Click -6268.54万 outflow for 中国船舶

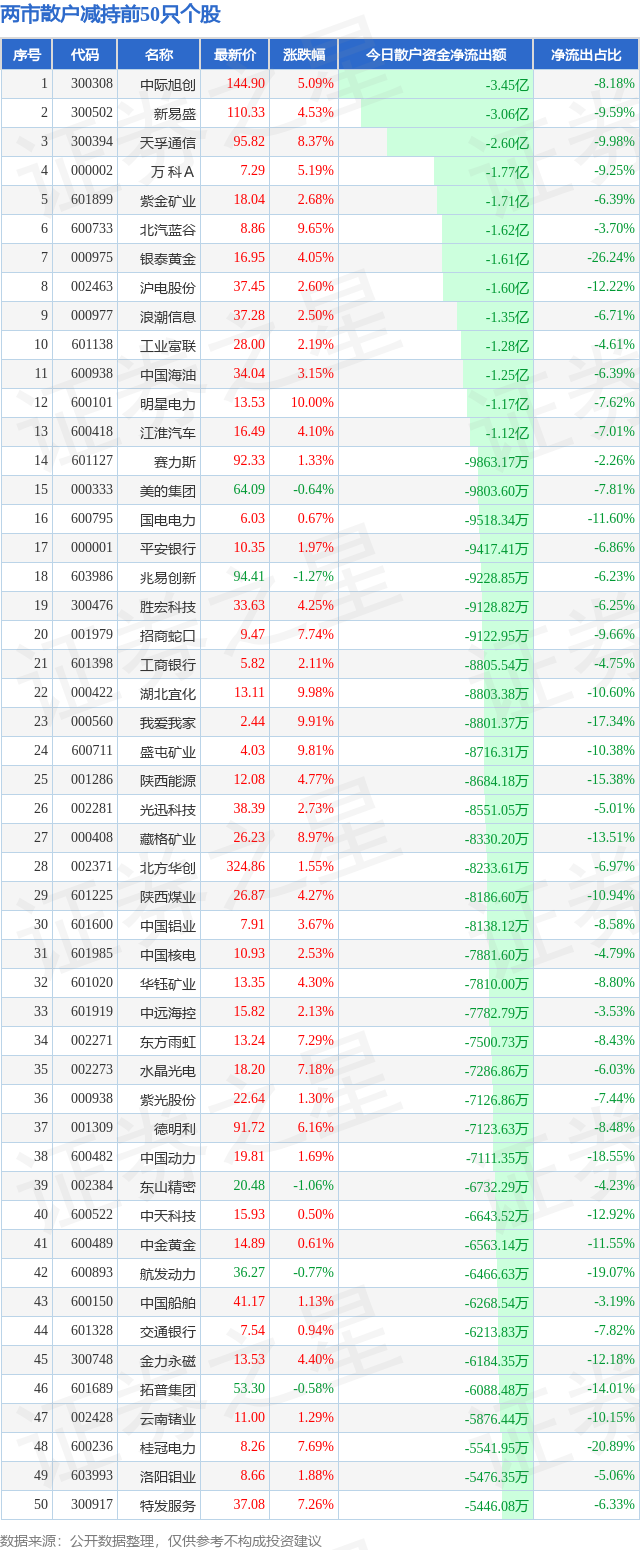(496, 1302)
